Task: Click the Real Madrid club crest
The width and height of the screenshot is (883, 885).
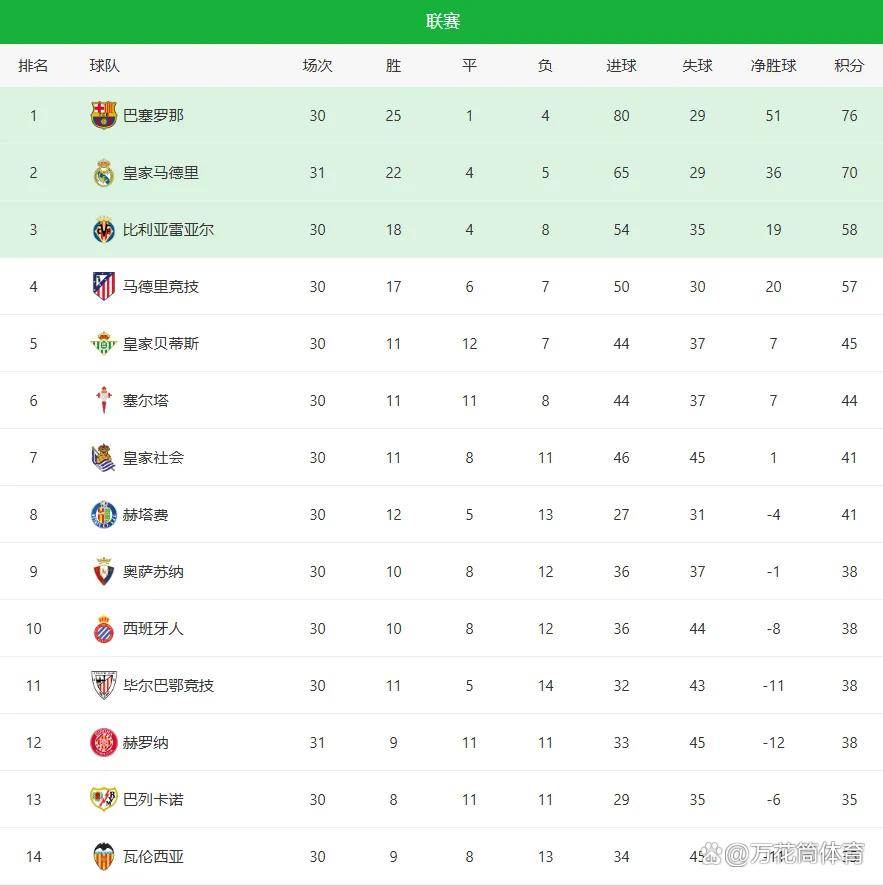Action: tap(104, 173)
